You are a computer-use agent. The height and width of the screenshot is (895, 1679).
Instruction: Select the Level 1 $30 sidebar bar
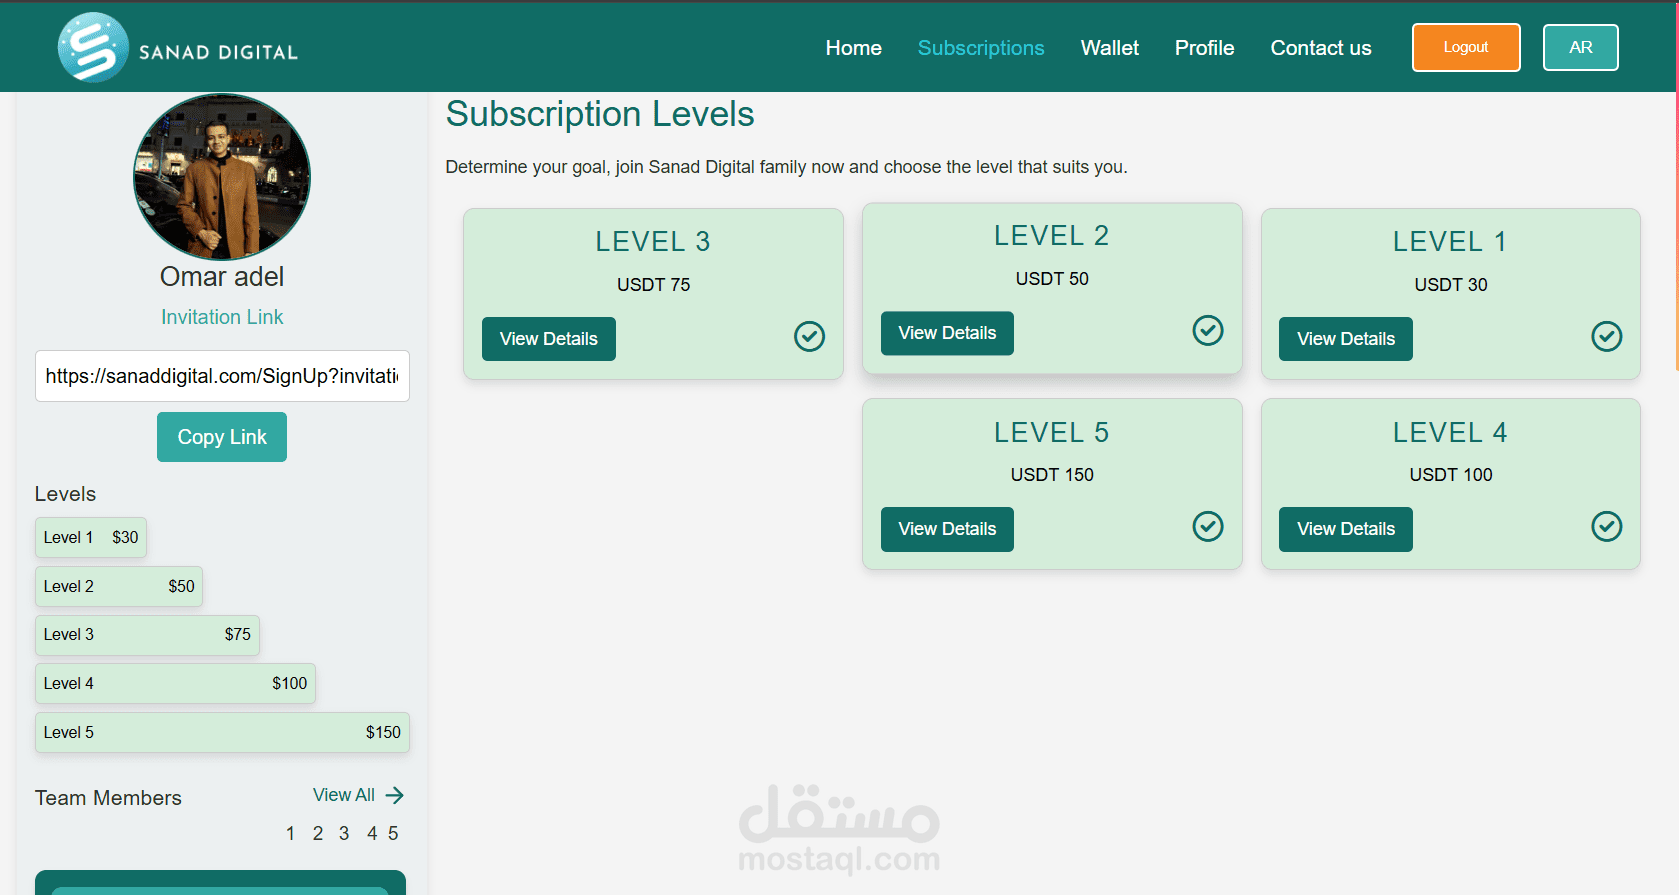click(x=91, y=537)
